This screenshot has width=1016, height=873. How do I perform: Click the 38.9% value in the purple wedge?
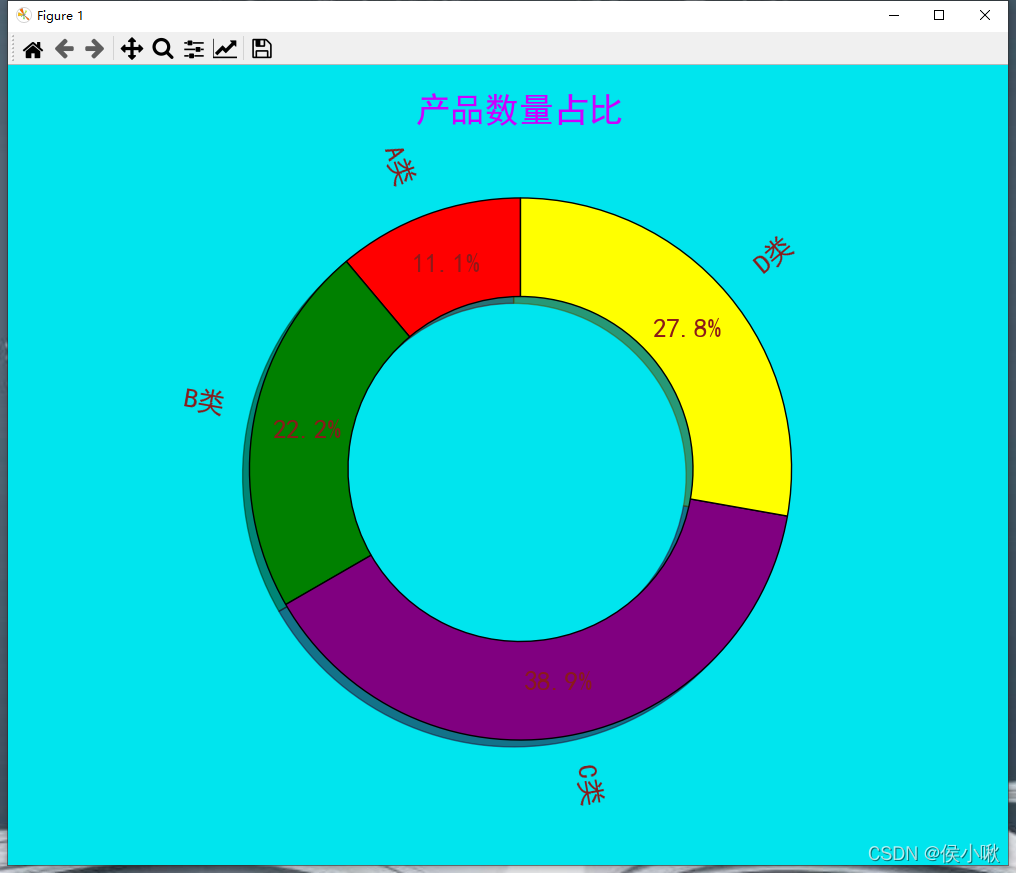[x=558, y=681]
